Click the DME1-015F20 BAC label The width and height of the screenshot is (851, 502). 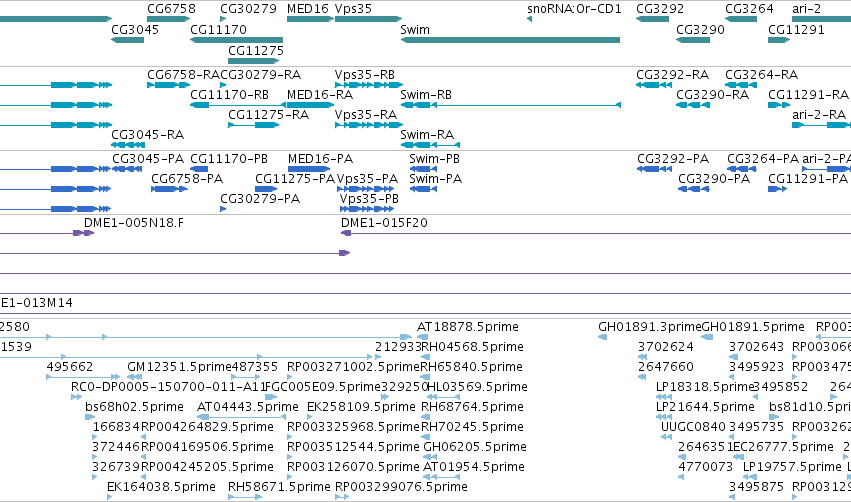click(384, 223)
